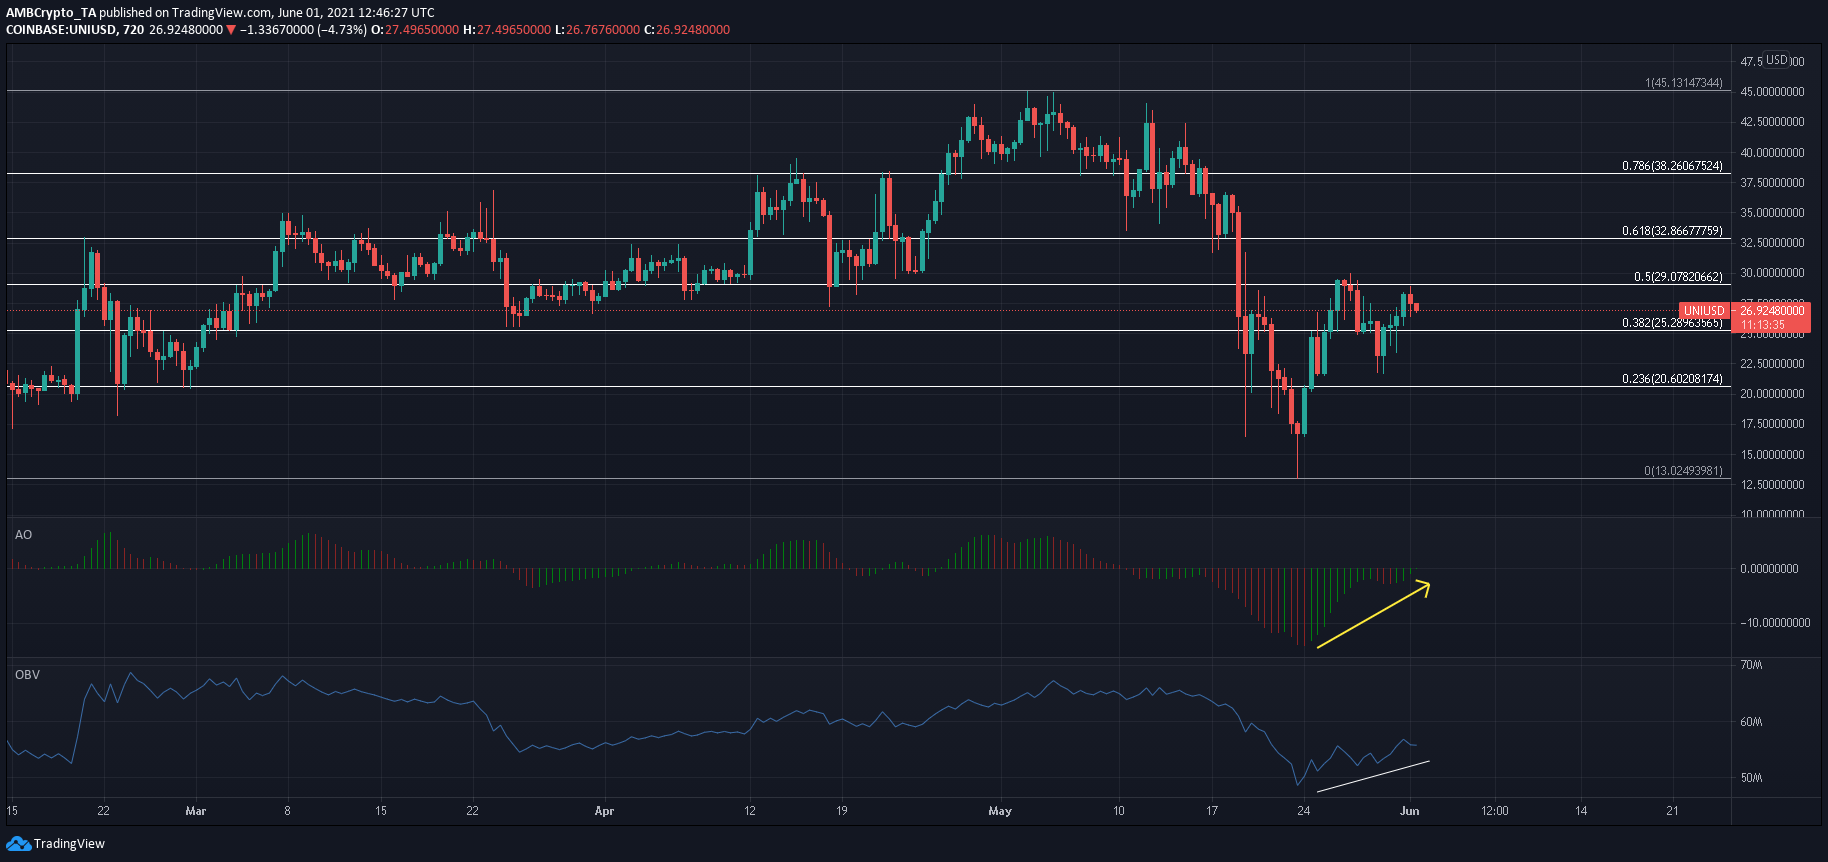Select the 0.786(38.26067524) Fibonacci label

tap(1672, 166)
